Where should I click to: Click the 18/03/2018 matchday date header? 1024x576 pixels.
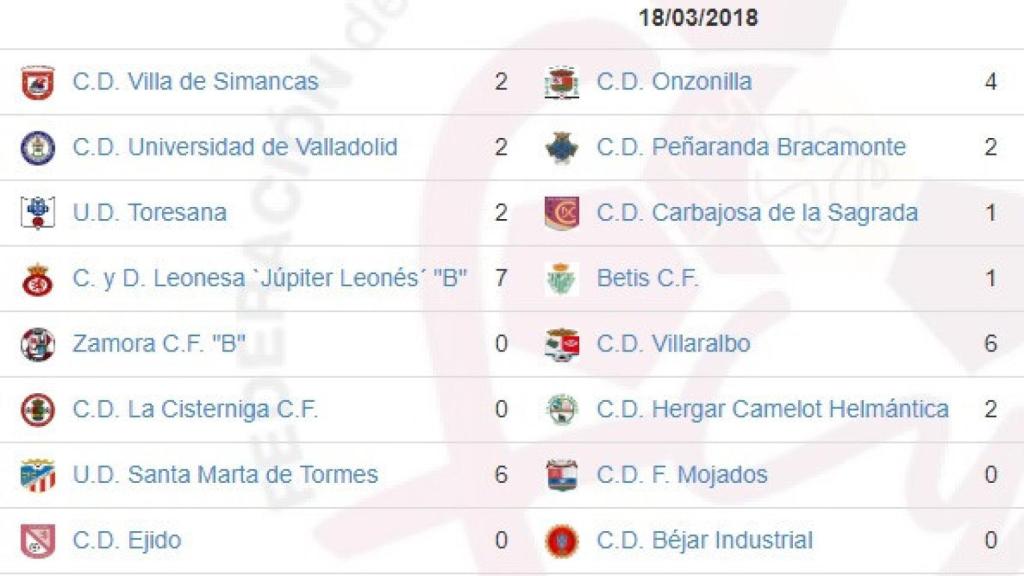click(684, 16)
